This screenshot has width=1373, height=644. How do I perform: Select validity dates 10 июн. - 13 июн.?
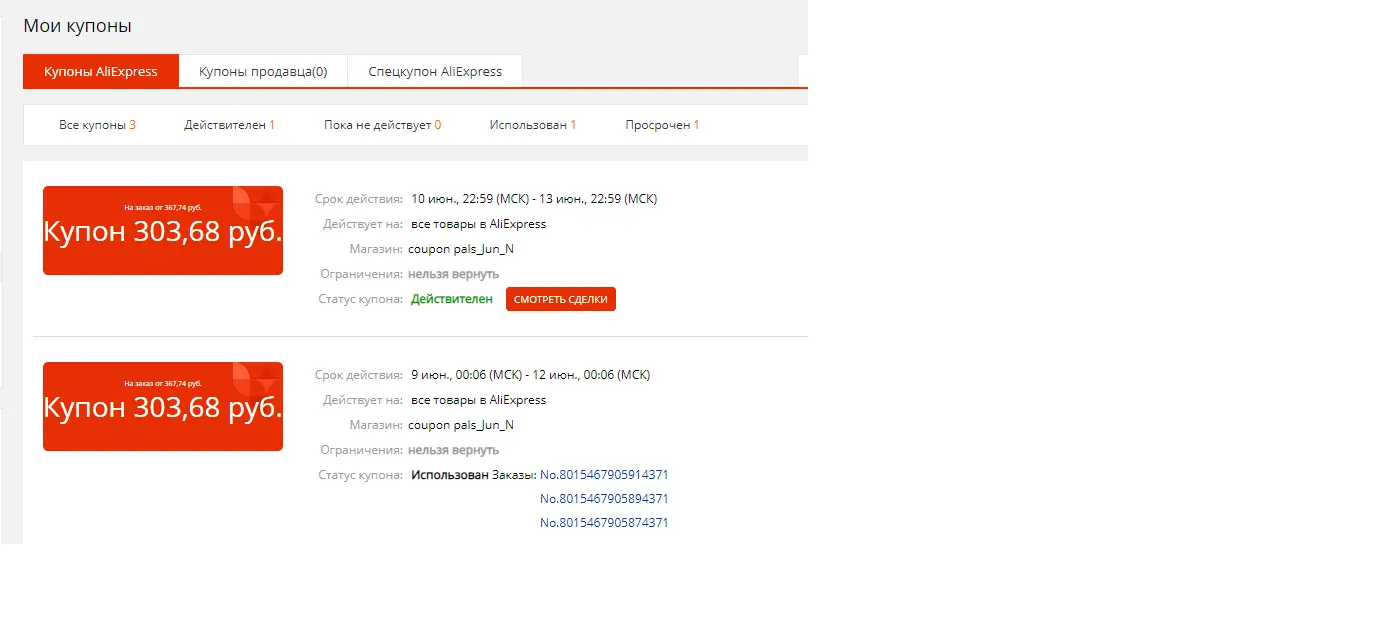(x=534, y=199)
